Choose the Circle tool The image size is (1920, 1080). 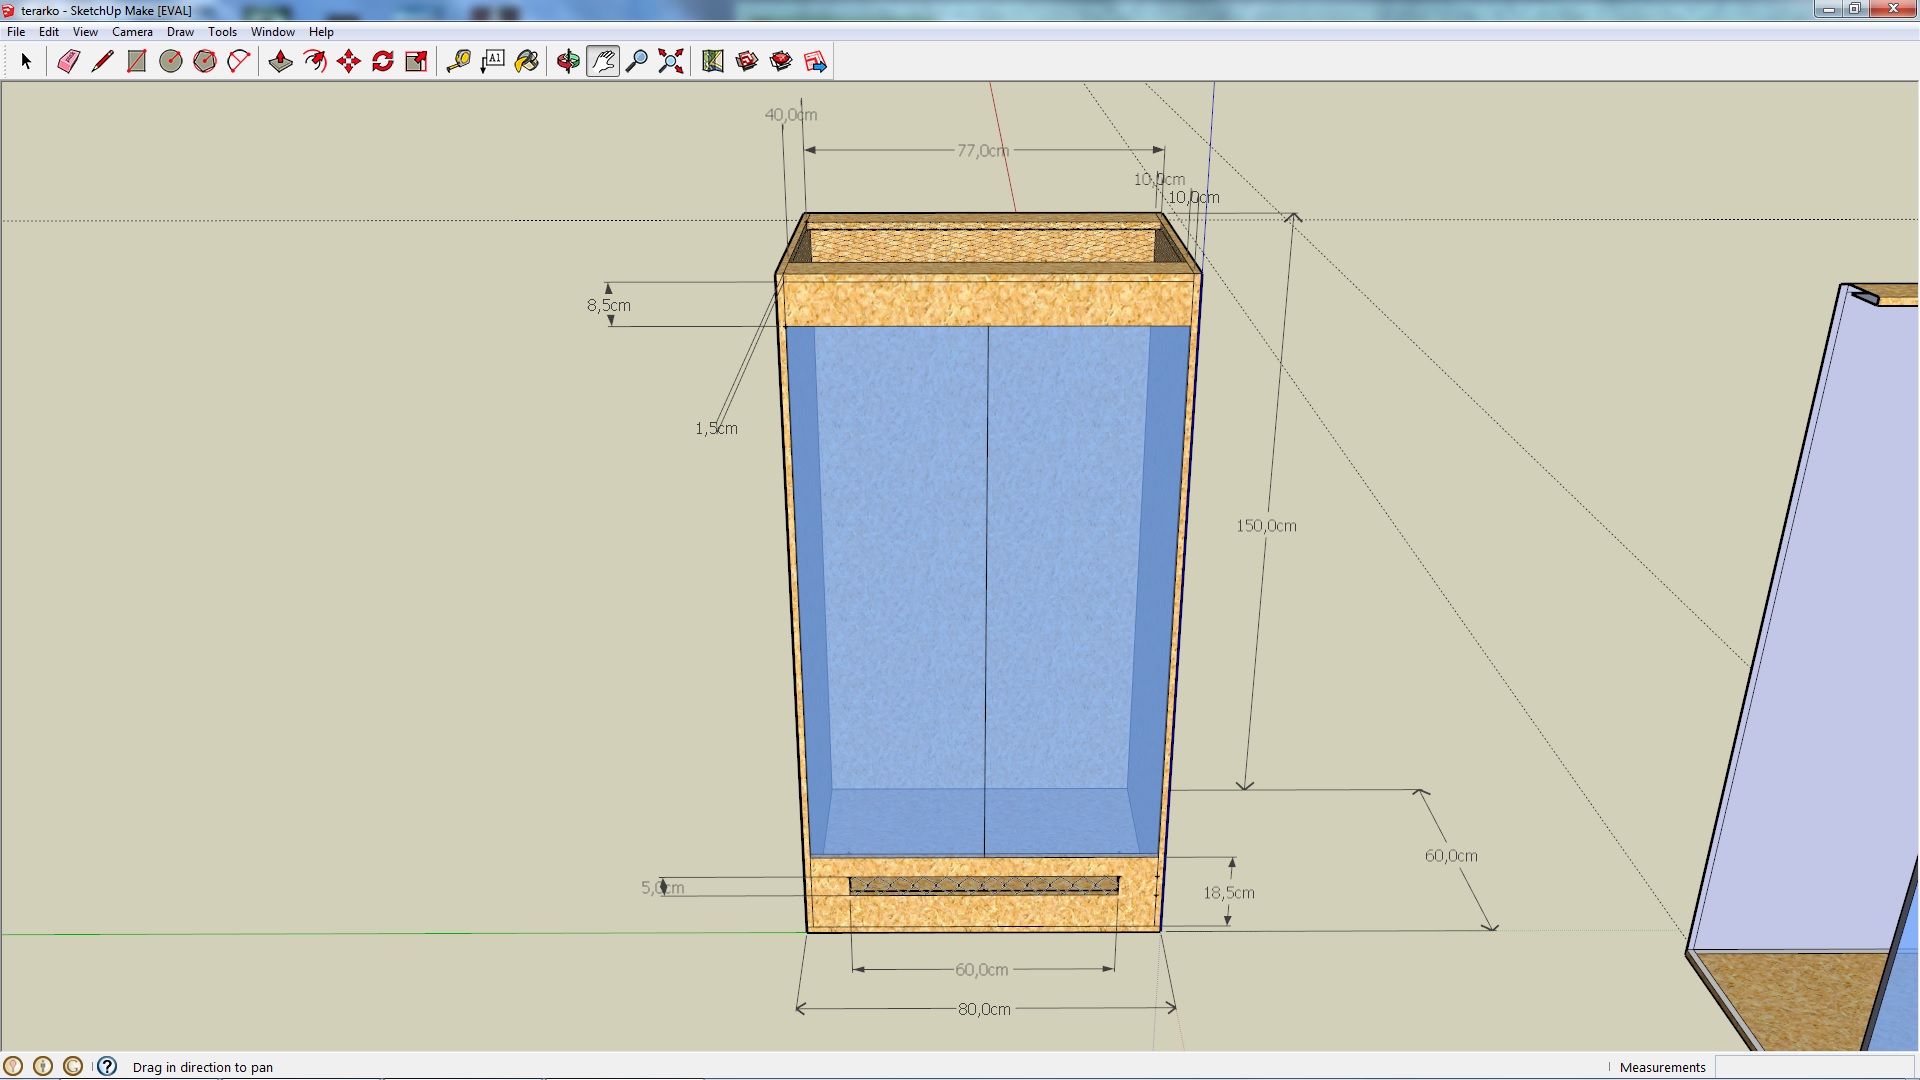[x=171, y=62]
